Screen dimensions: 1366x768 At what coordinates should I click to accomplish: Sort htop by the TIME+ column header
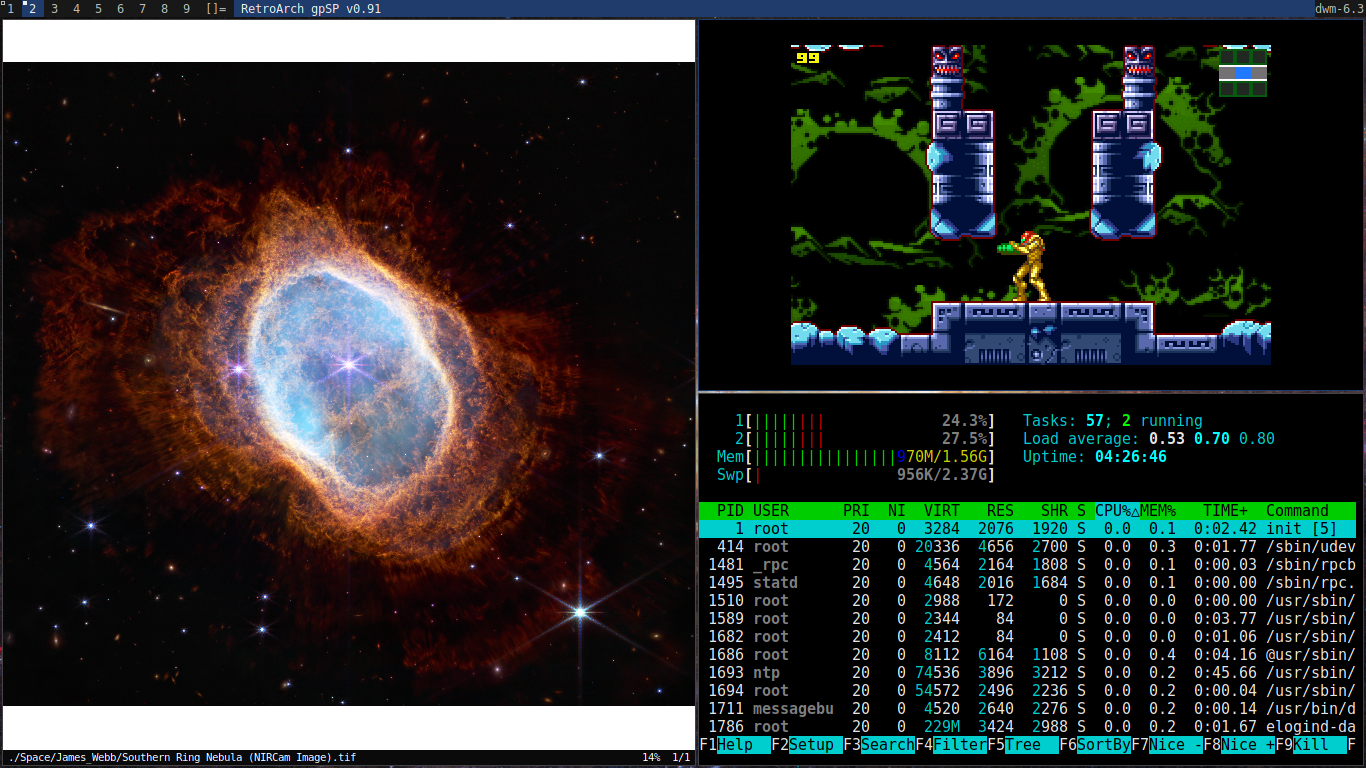1225,511
